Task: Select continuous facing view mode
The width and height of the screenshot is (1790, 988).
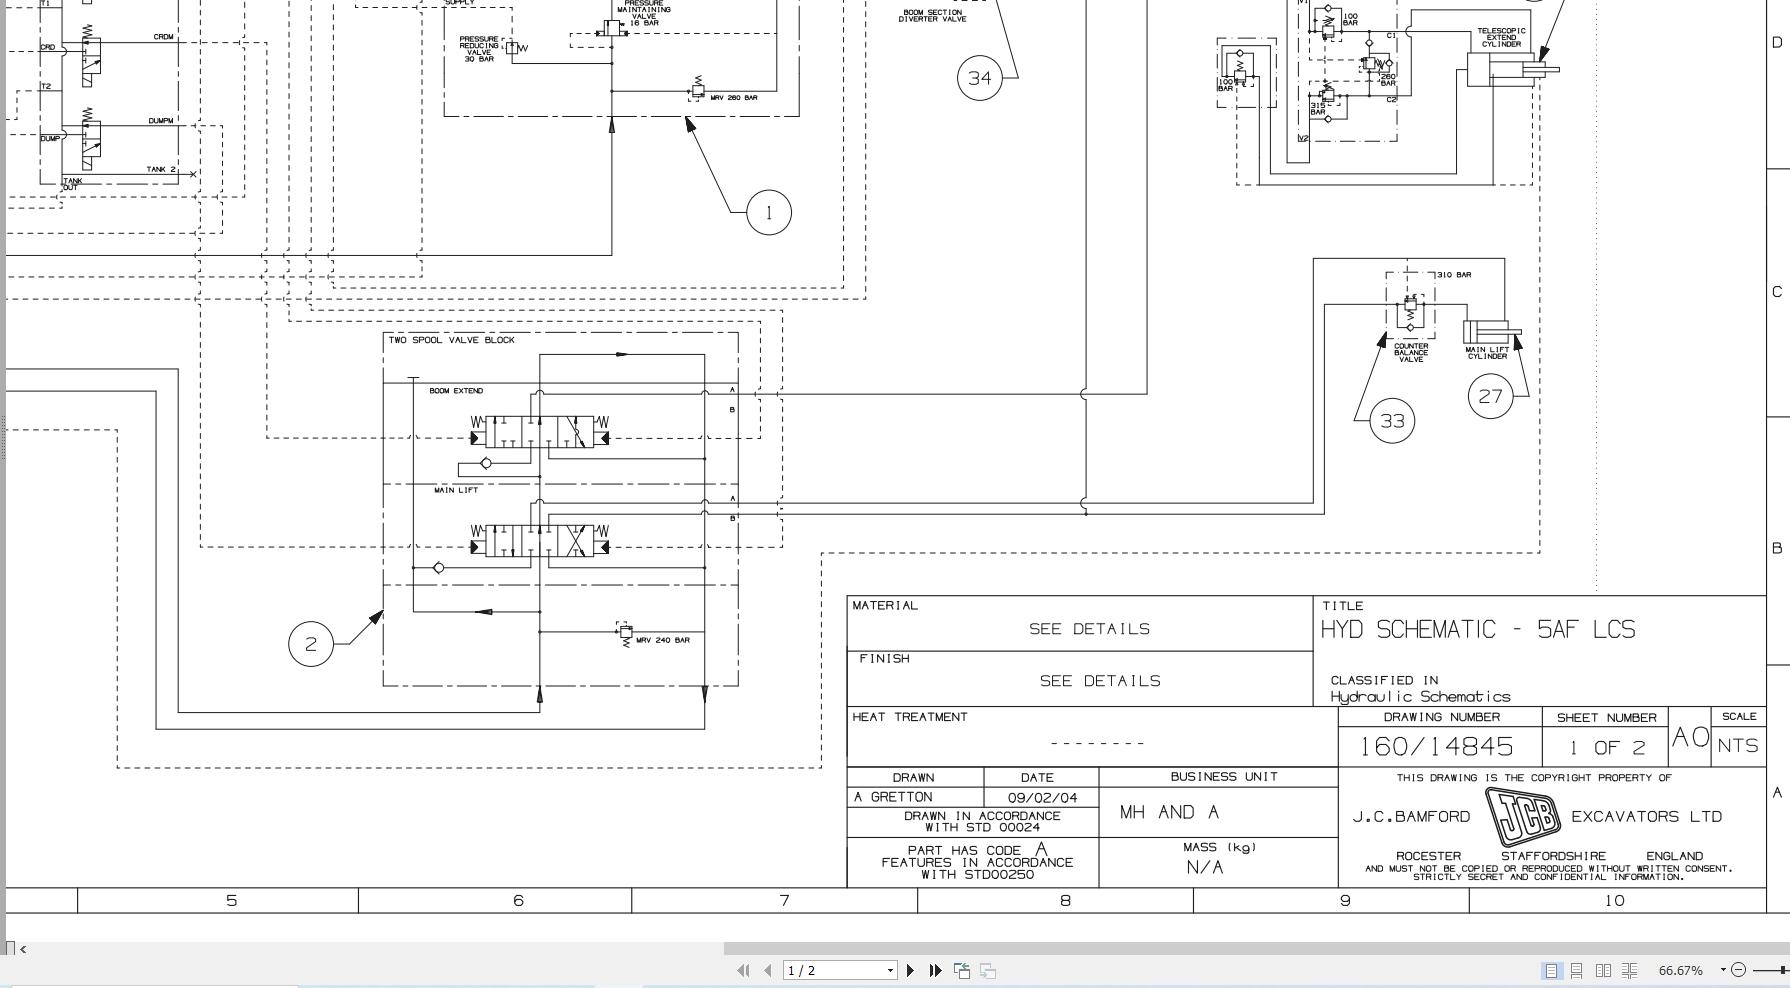Action: tap(1629, 970)
